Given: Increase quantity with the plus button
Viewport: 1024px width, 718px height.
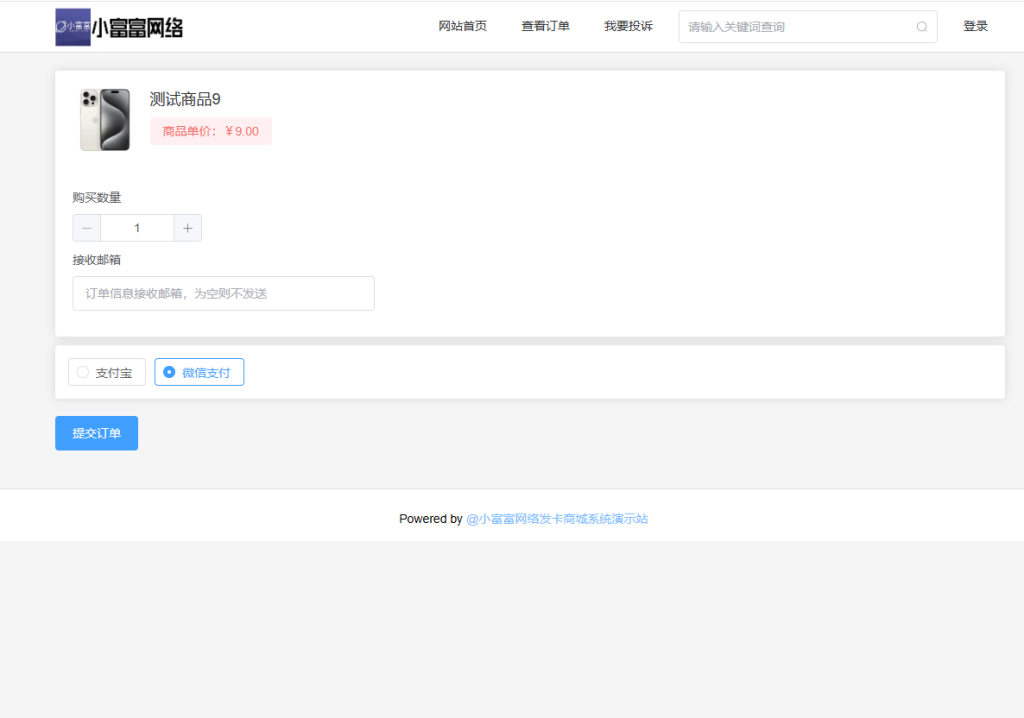Looking at the screenshot, I should [x=188, y=228].
